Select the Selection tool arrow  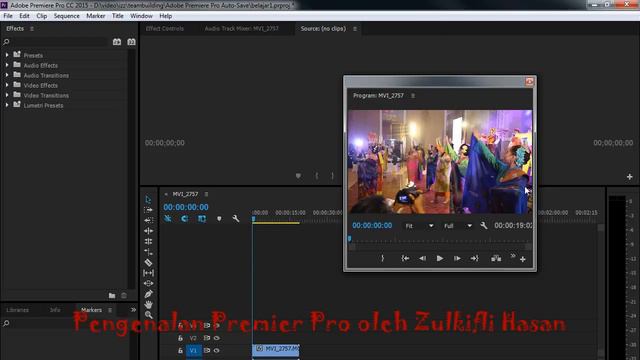coord(148,199)
